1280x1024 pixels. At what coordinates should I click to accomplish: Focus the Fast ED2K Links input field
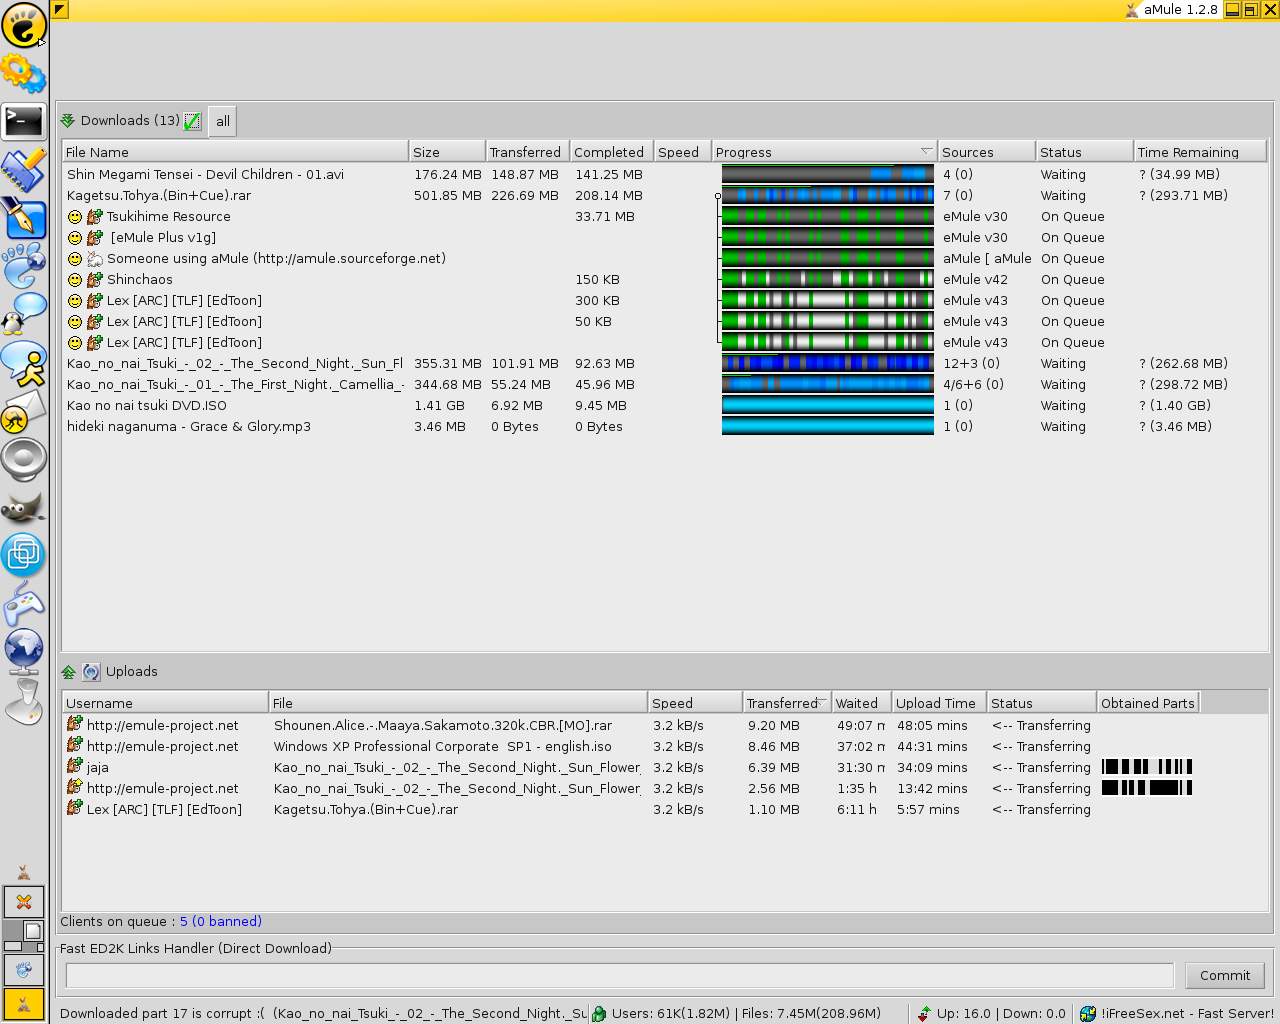(x=619, y=975)
